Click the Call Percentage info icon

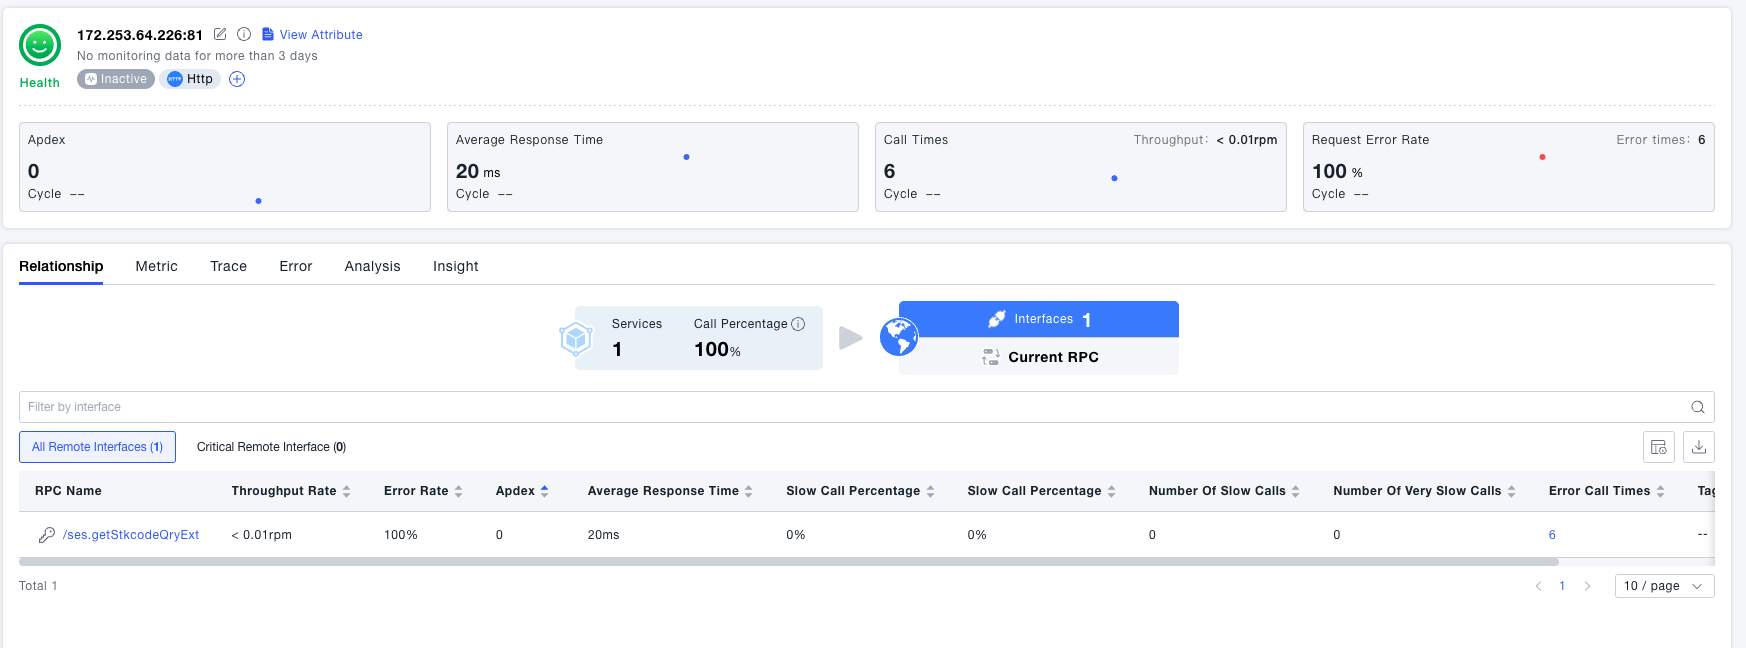tap(798, 324)
